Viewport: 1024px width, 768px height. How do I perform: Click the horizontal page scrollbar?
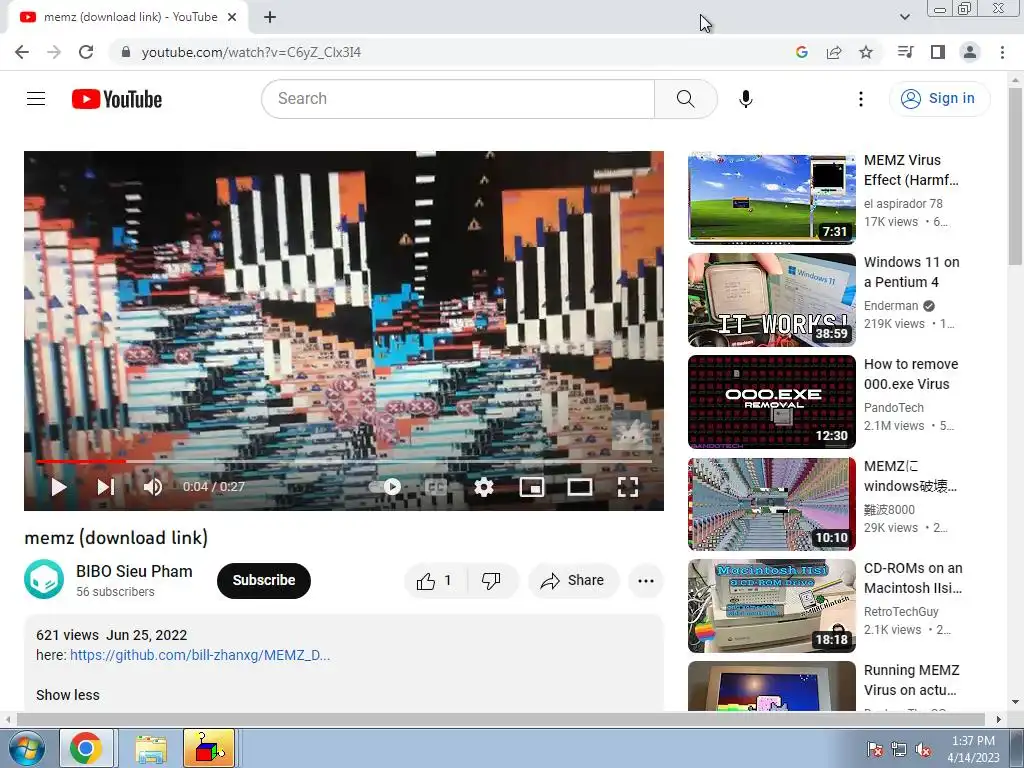500,719
